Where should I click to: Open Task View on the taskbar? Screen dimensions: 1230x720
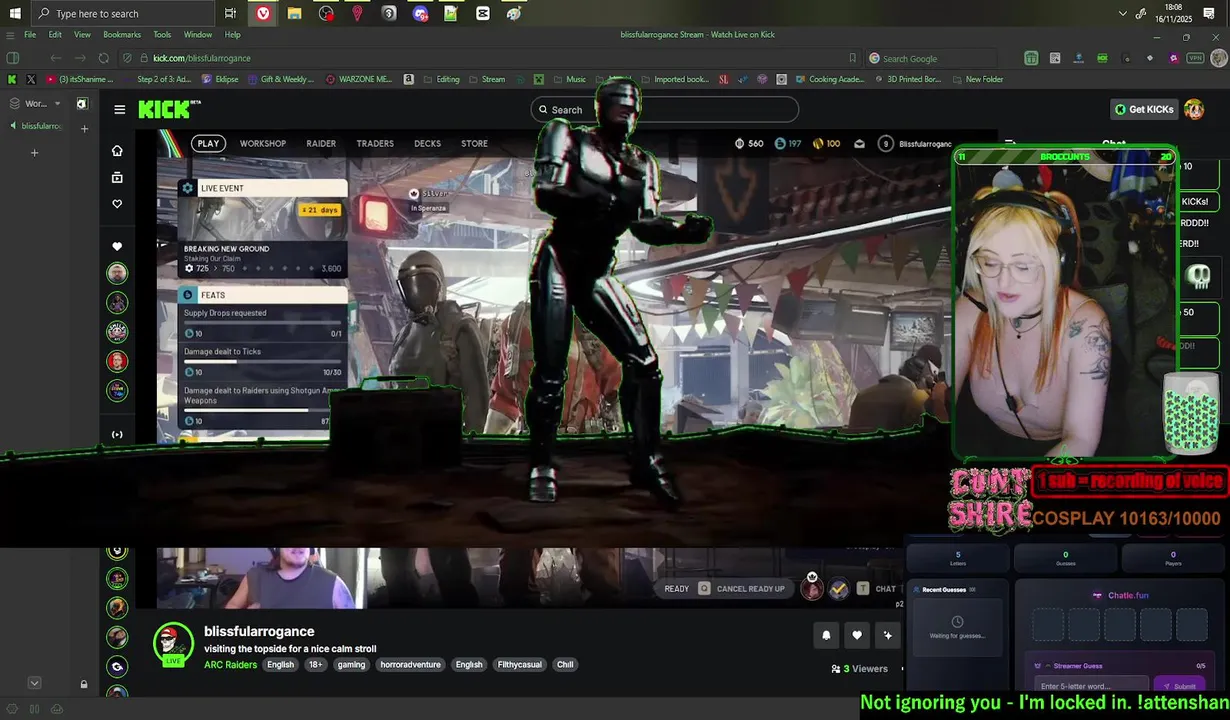(x=230, y=13)
